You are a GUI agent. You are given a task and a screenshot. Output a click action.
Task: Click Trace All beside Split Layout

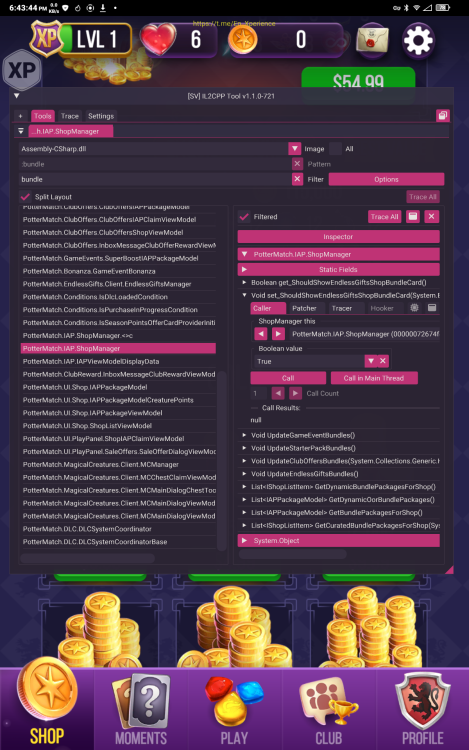423,197
